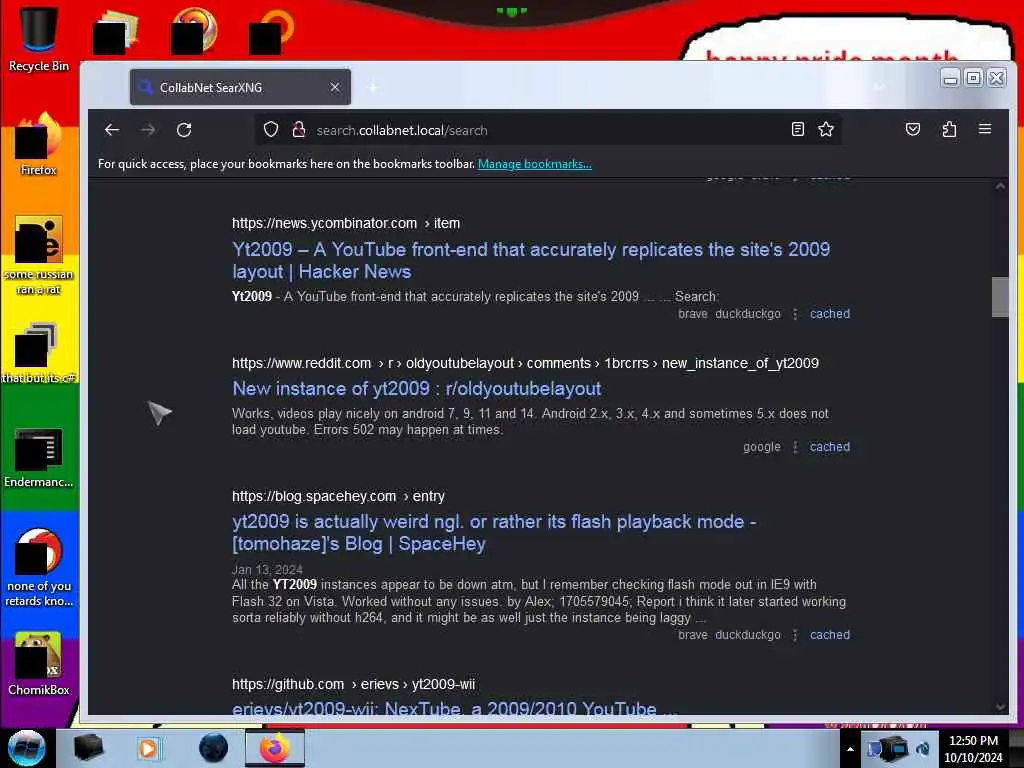The width and height of the screenshot is (1024, 768).
Task: Bookmark this page with the star icon
Action: (x=826, y=129)
